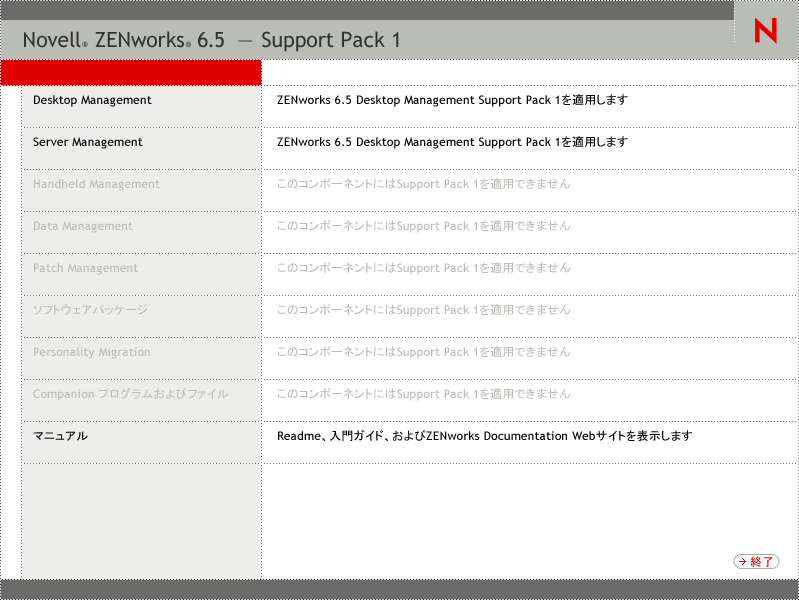The height and width of the screenshot is (600, 799).
Task: Click the disabled Handheld Management entry
Action: [96, 184]
